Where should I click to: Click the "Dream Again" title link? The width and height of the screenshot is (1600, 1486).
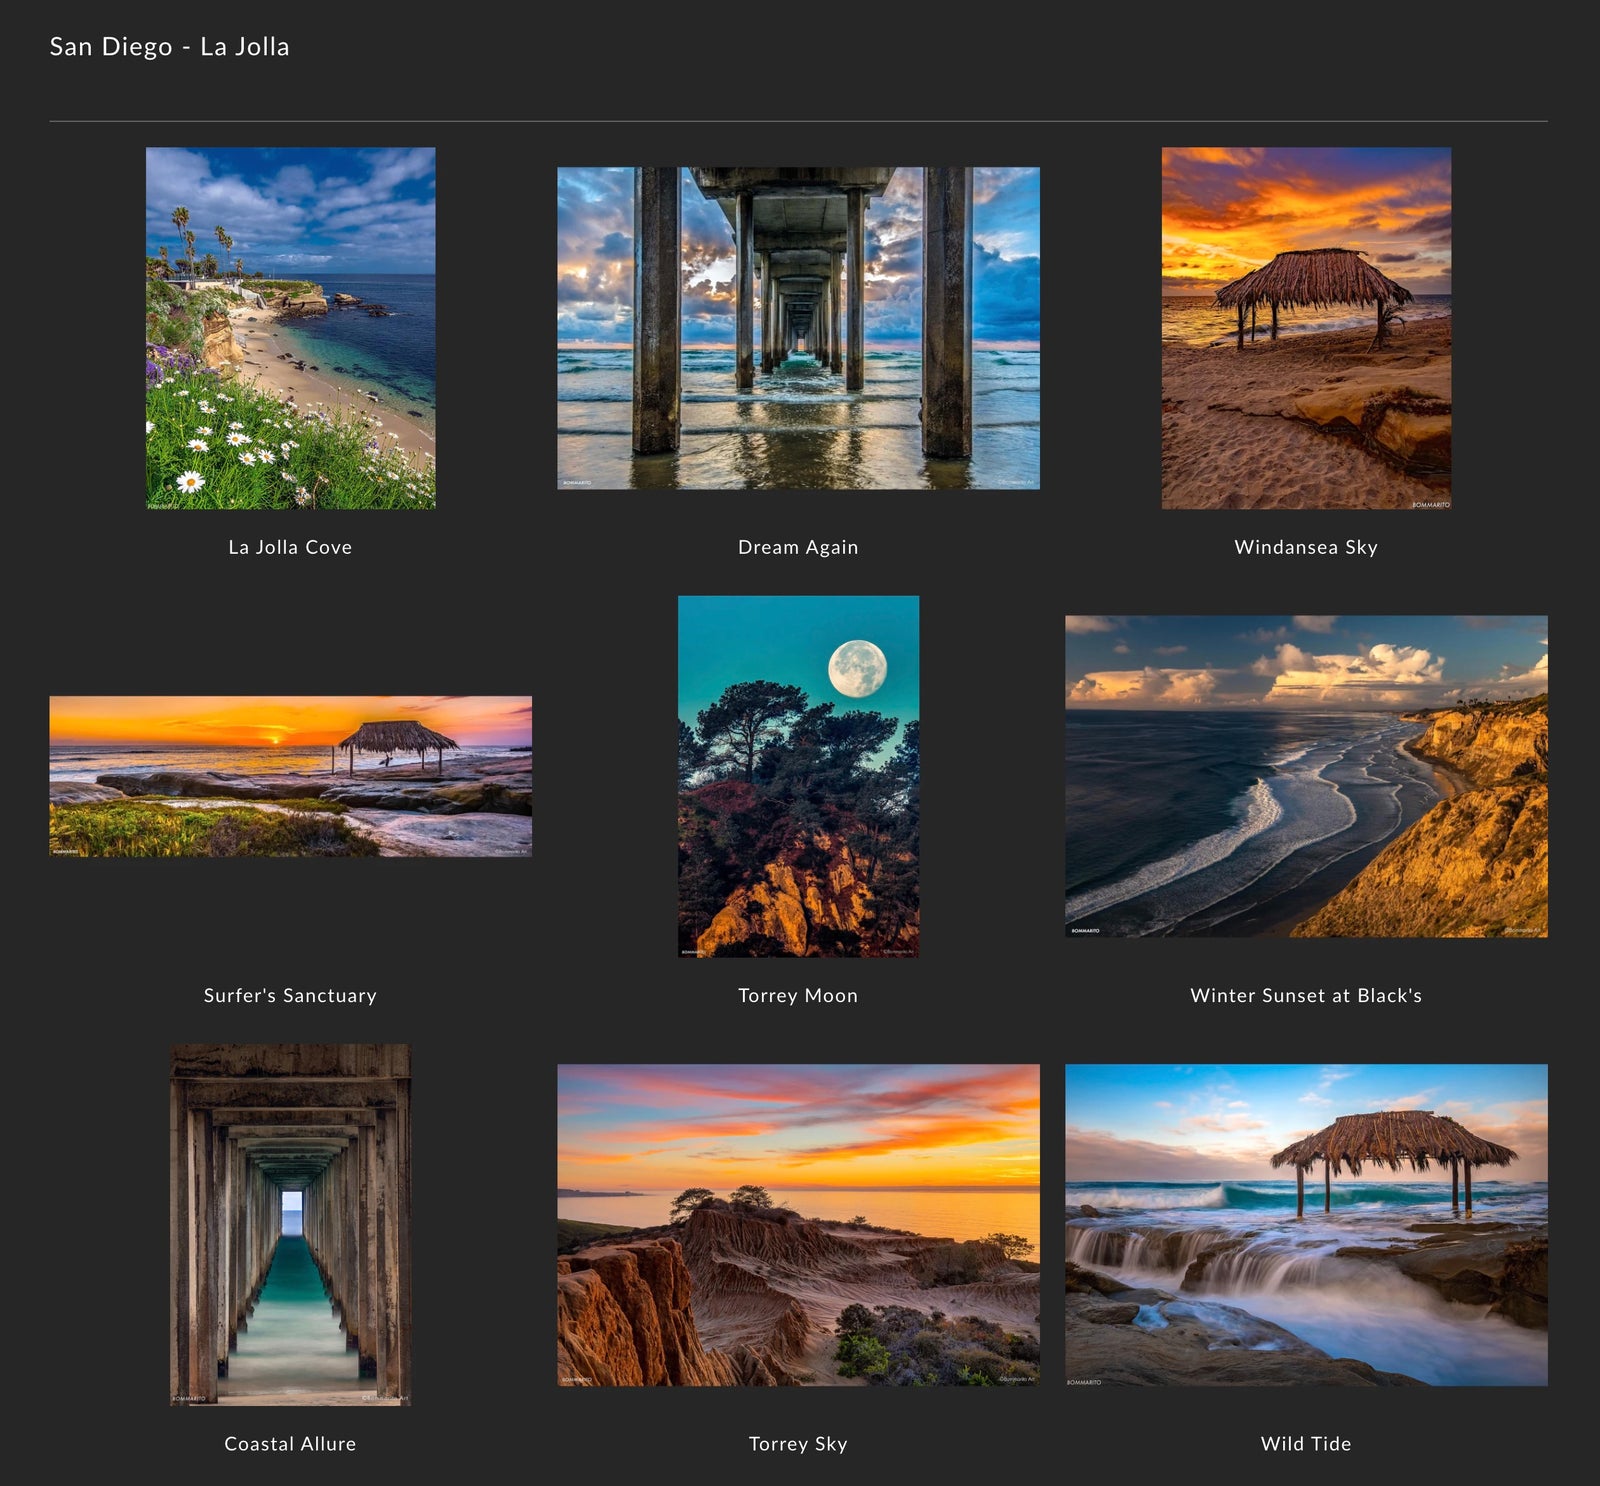(798, 547)
